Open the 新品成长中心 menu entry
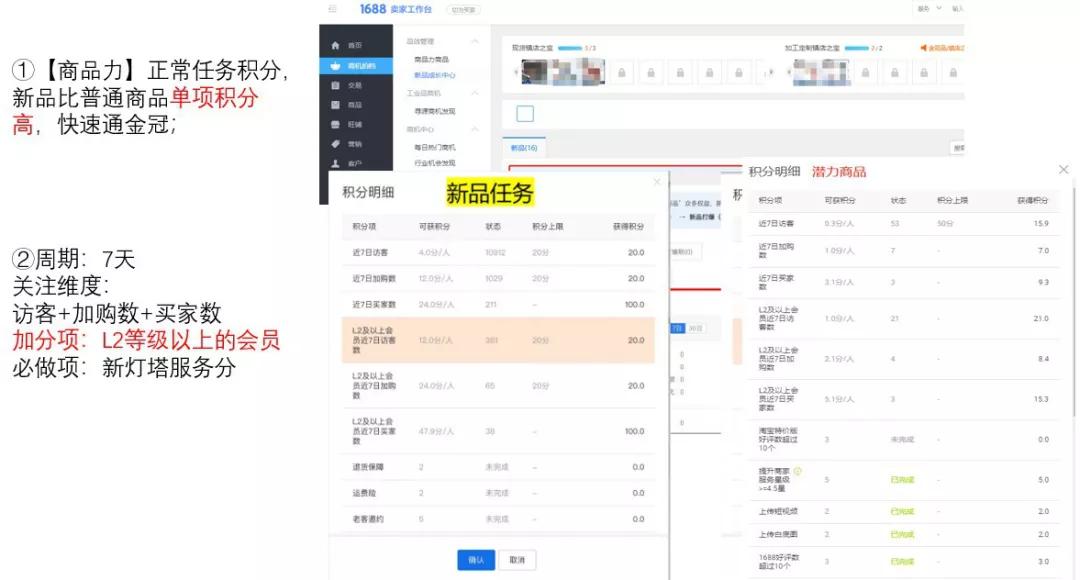The width and height of the screenshot is (1080, 580). 432,75
